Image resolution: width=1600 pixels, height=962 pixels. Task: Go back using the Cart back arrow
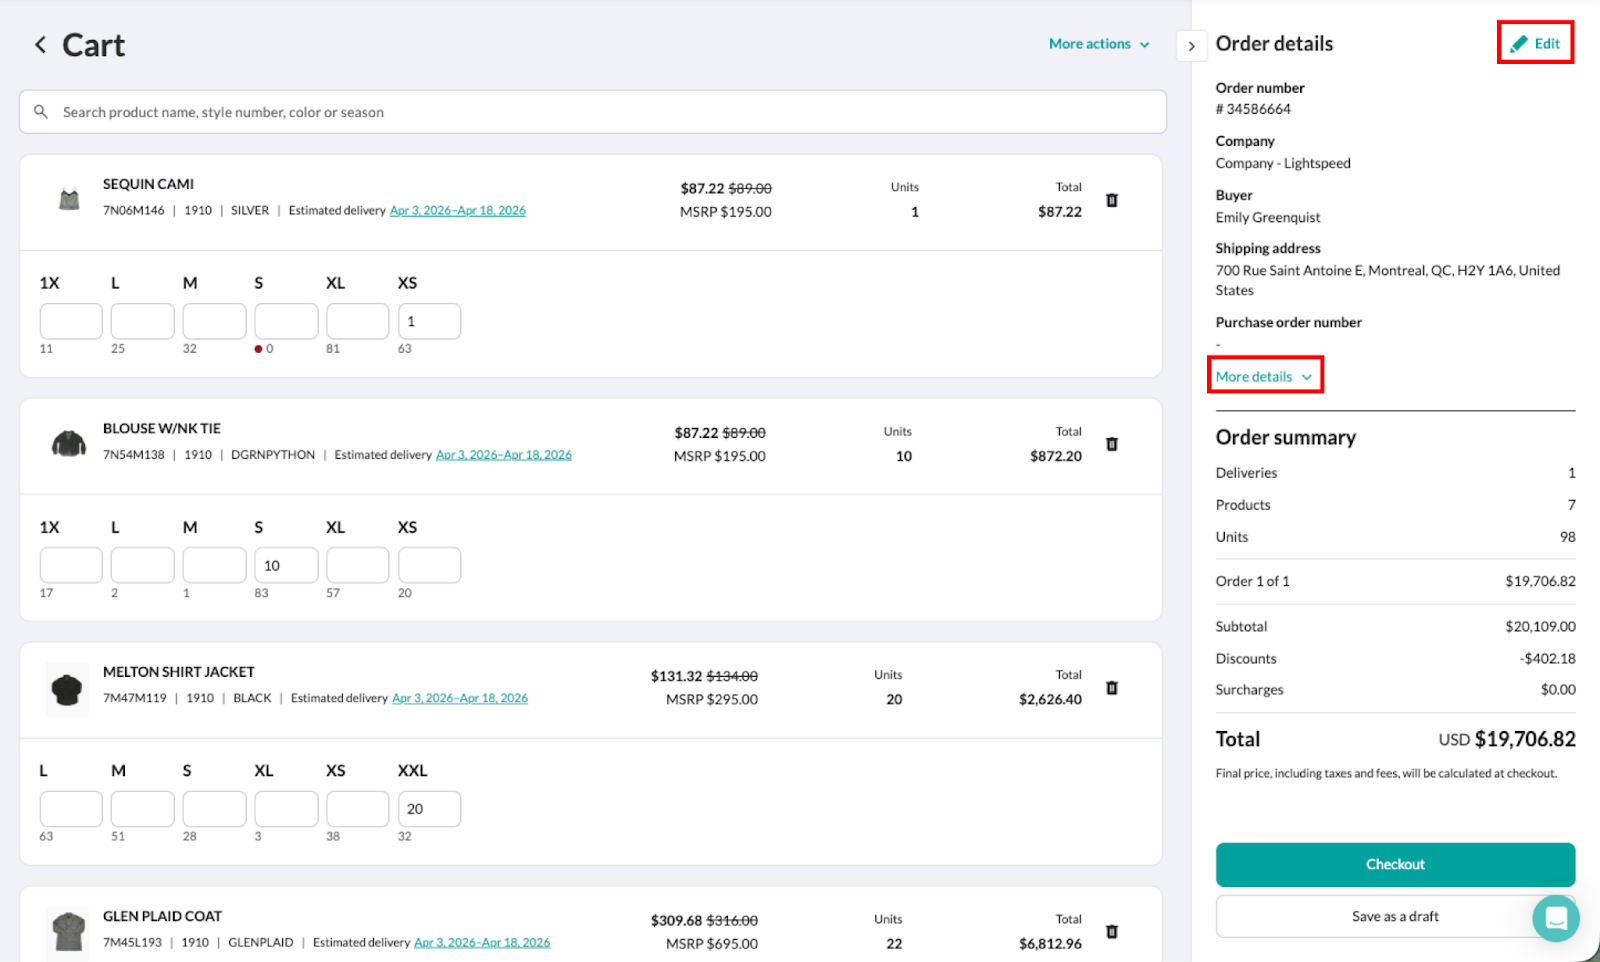(39, 44)
